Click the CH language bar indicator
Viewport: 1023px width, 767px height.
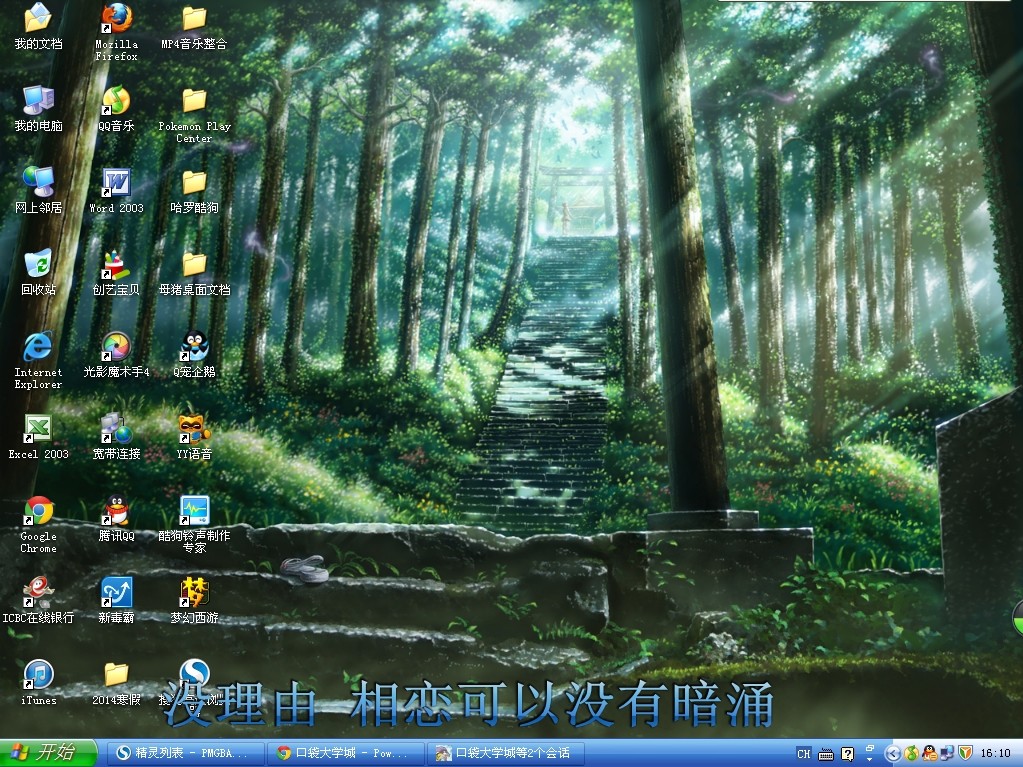(x=804, y=754)
